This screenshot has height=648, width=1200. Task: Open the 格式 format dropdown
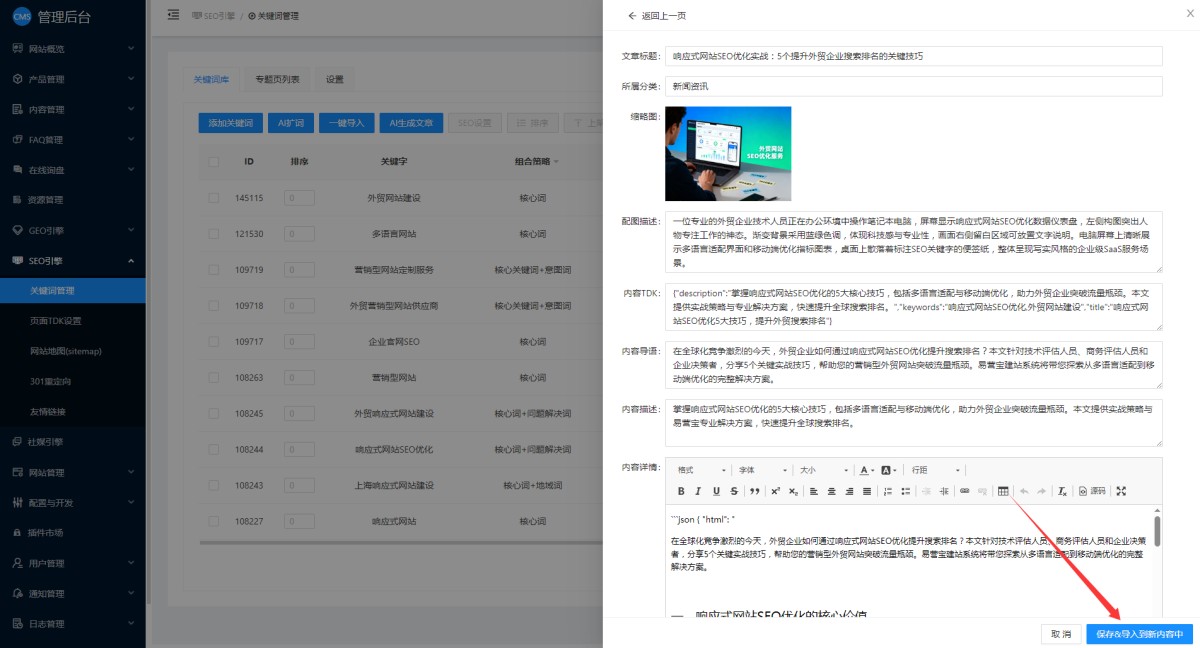(700, 470)
